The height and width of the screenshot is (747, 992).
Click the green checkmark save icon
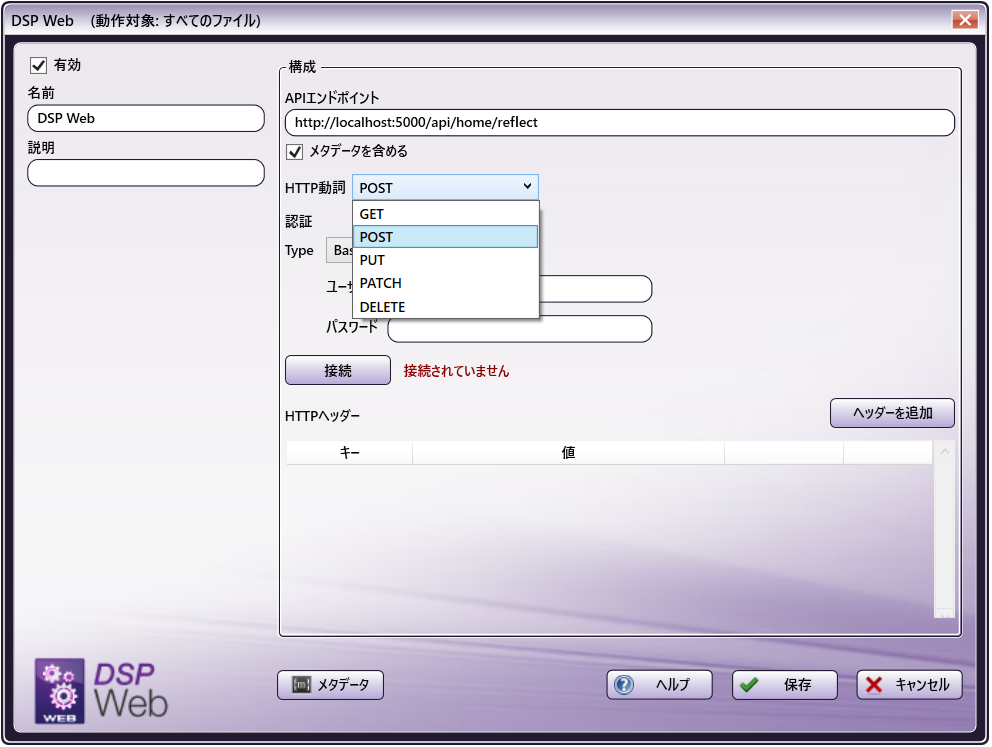point(750,686)
